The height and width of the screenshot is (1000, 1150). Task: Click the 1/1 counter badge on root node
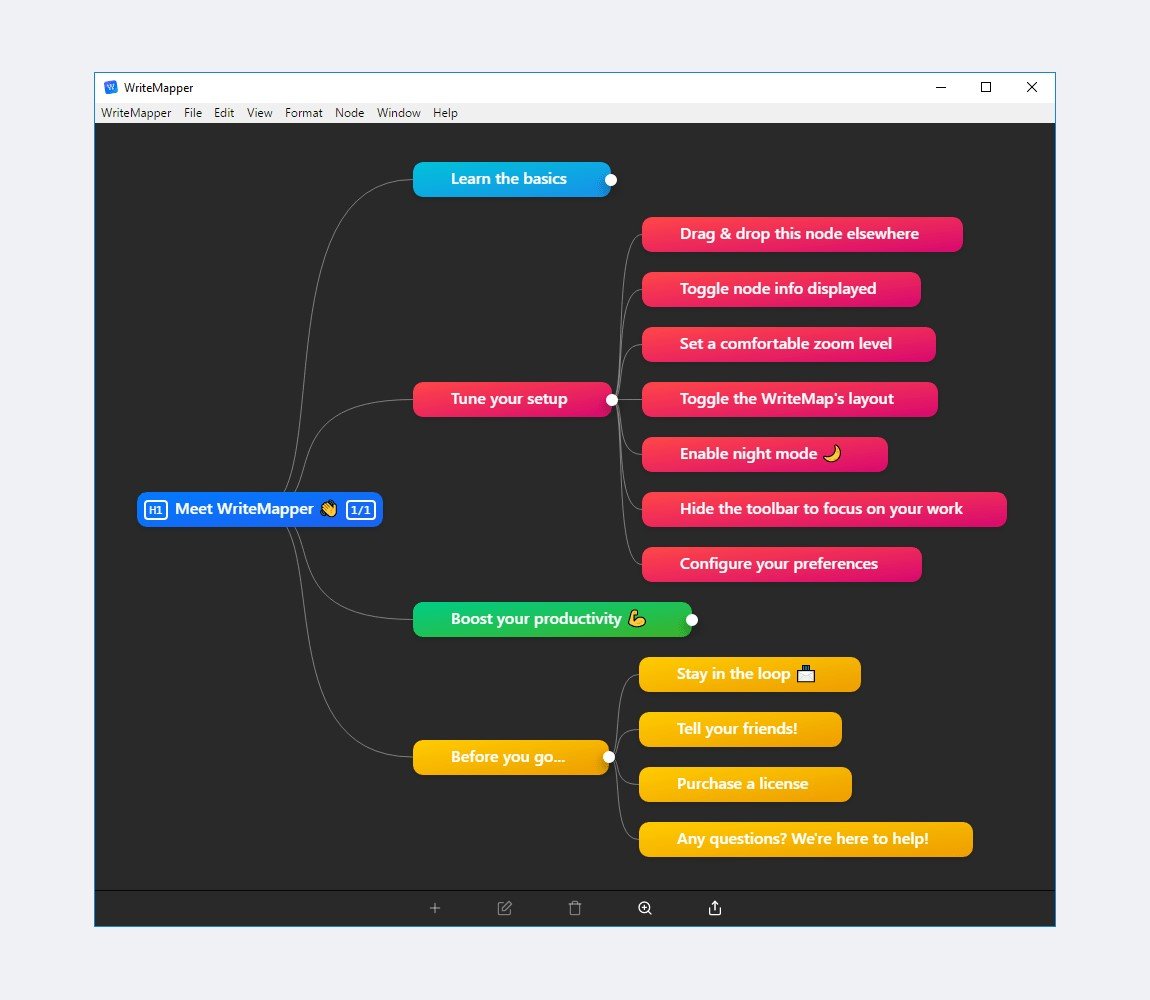361,510
